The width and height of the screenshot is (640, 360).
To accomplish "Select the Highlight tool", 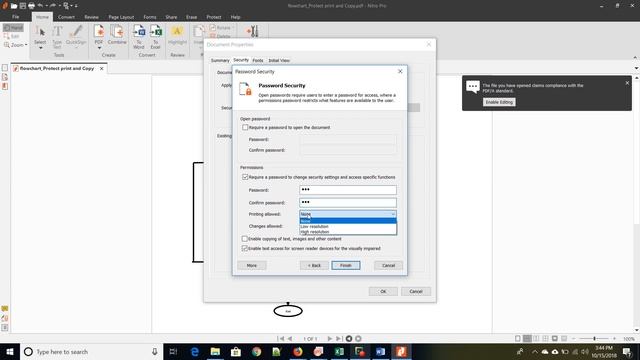I will 177,35.
